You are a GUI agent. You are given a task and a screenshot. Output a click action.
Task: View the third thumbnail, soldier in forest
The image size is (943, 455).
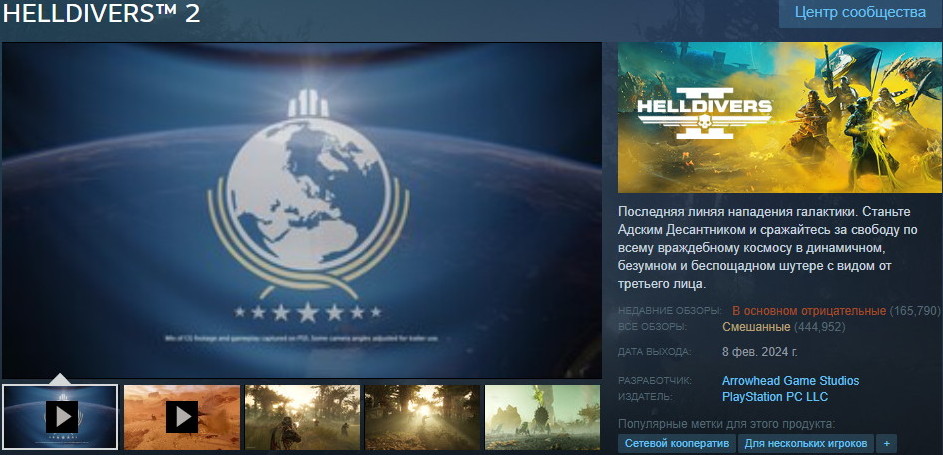pyautogui.click(x=302, y=417)
